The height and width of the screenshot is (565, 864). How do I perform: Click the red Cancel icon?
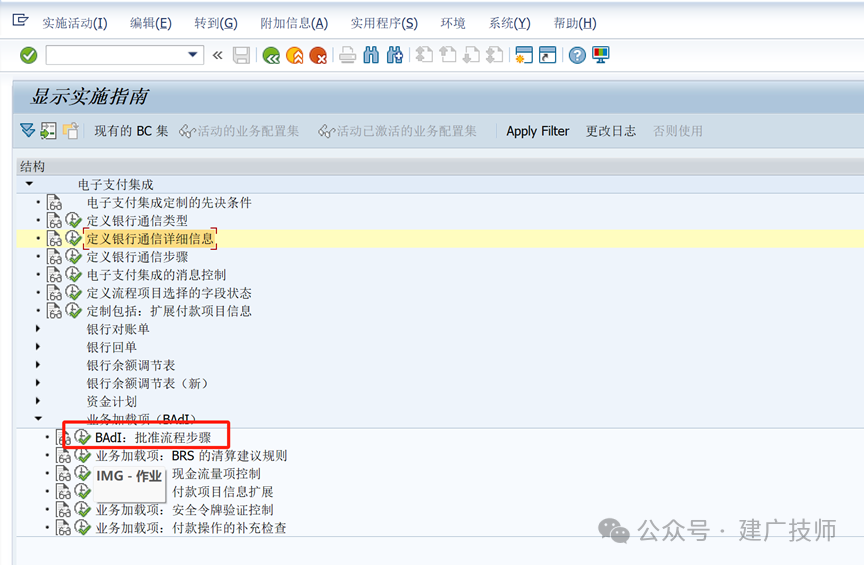point(318,55)
